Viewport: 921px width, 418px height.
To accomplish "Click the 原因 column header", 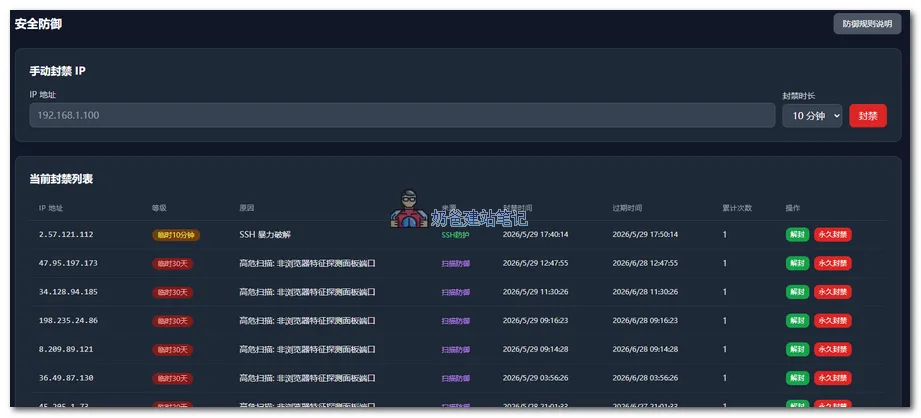I will [x=246, y=208].
